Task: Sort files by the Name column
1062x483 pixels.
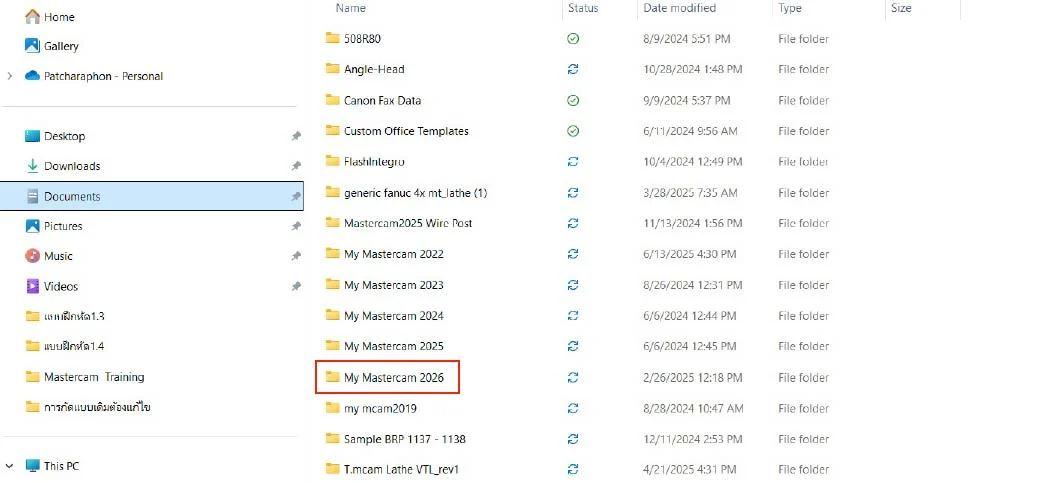Action: coord(351,8)
